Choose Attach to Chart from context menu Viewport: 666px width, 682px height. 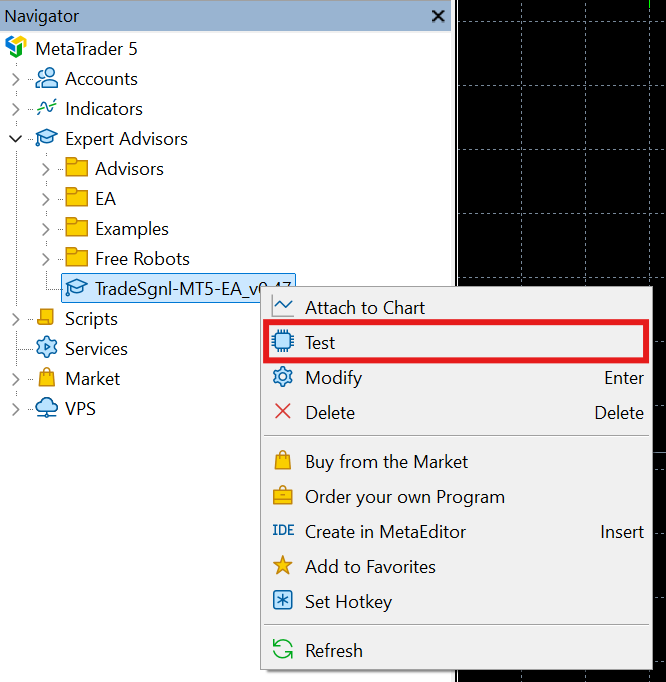456,307
